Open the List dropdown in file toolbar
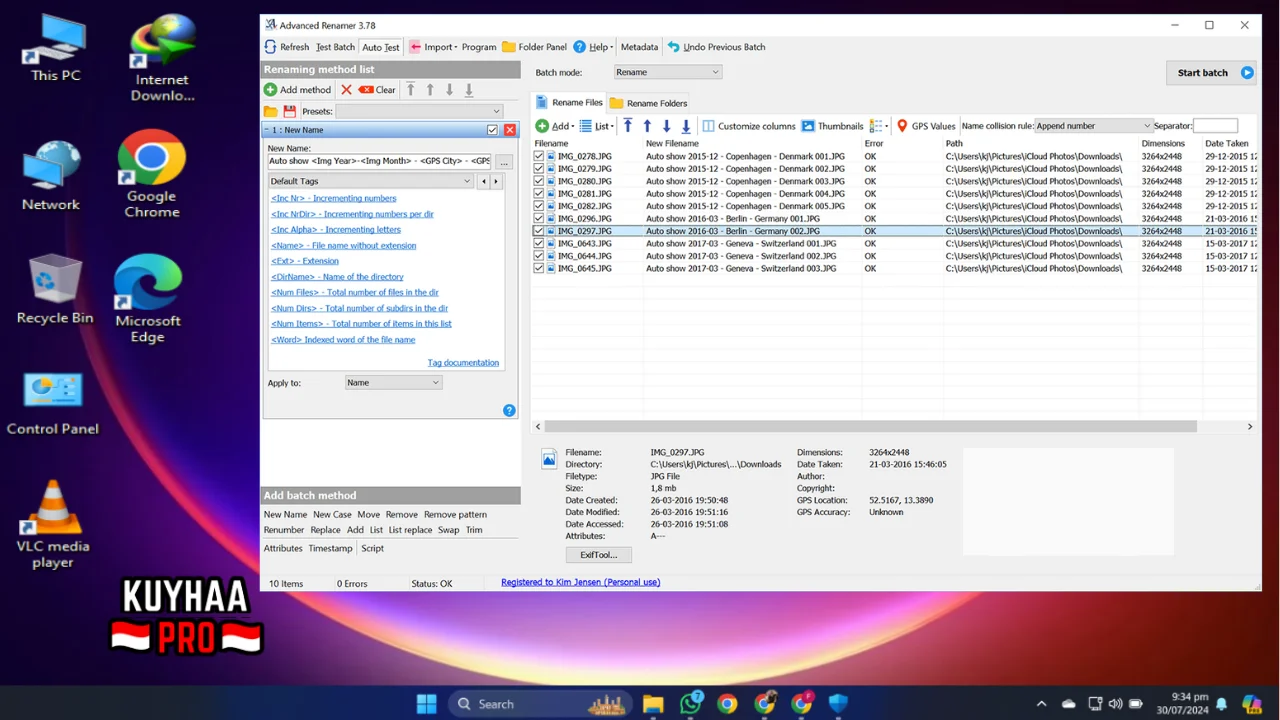 [596, 126]
